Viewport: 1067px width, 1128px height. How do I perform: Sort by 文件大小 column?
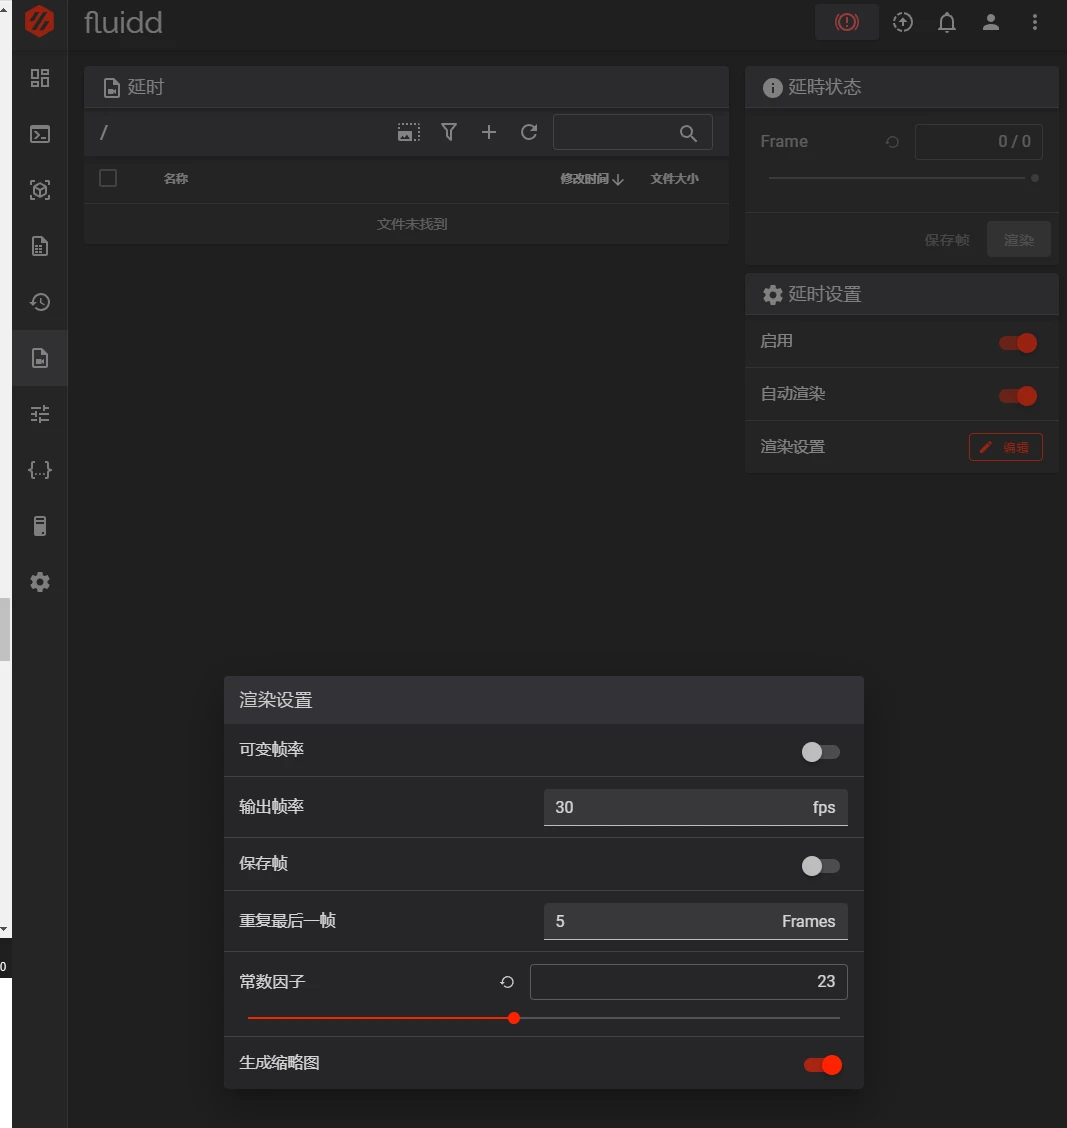click(x=674, y=178)
